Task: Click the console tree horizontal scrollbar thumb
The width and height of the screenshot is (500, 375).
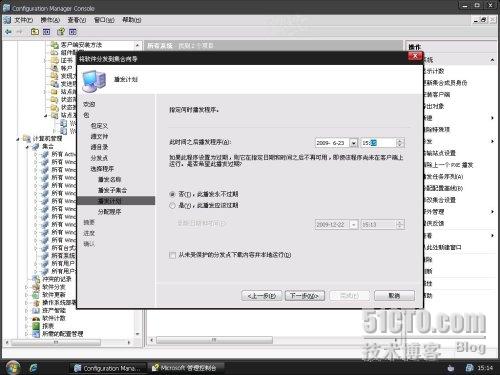Action: point(56,342)
